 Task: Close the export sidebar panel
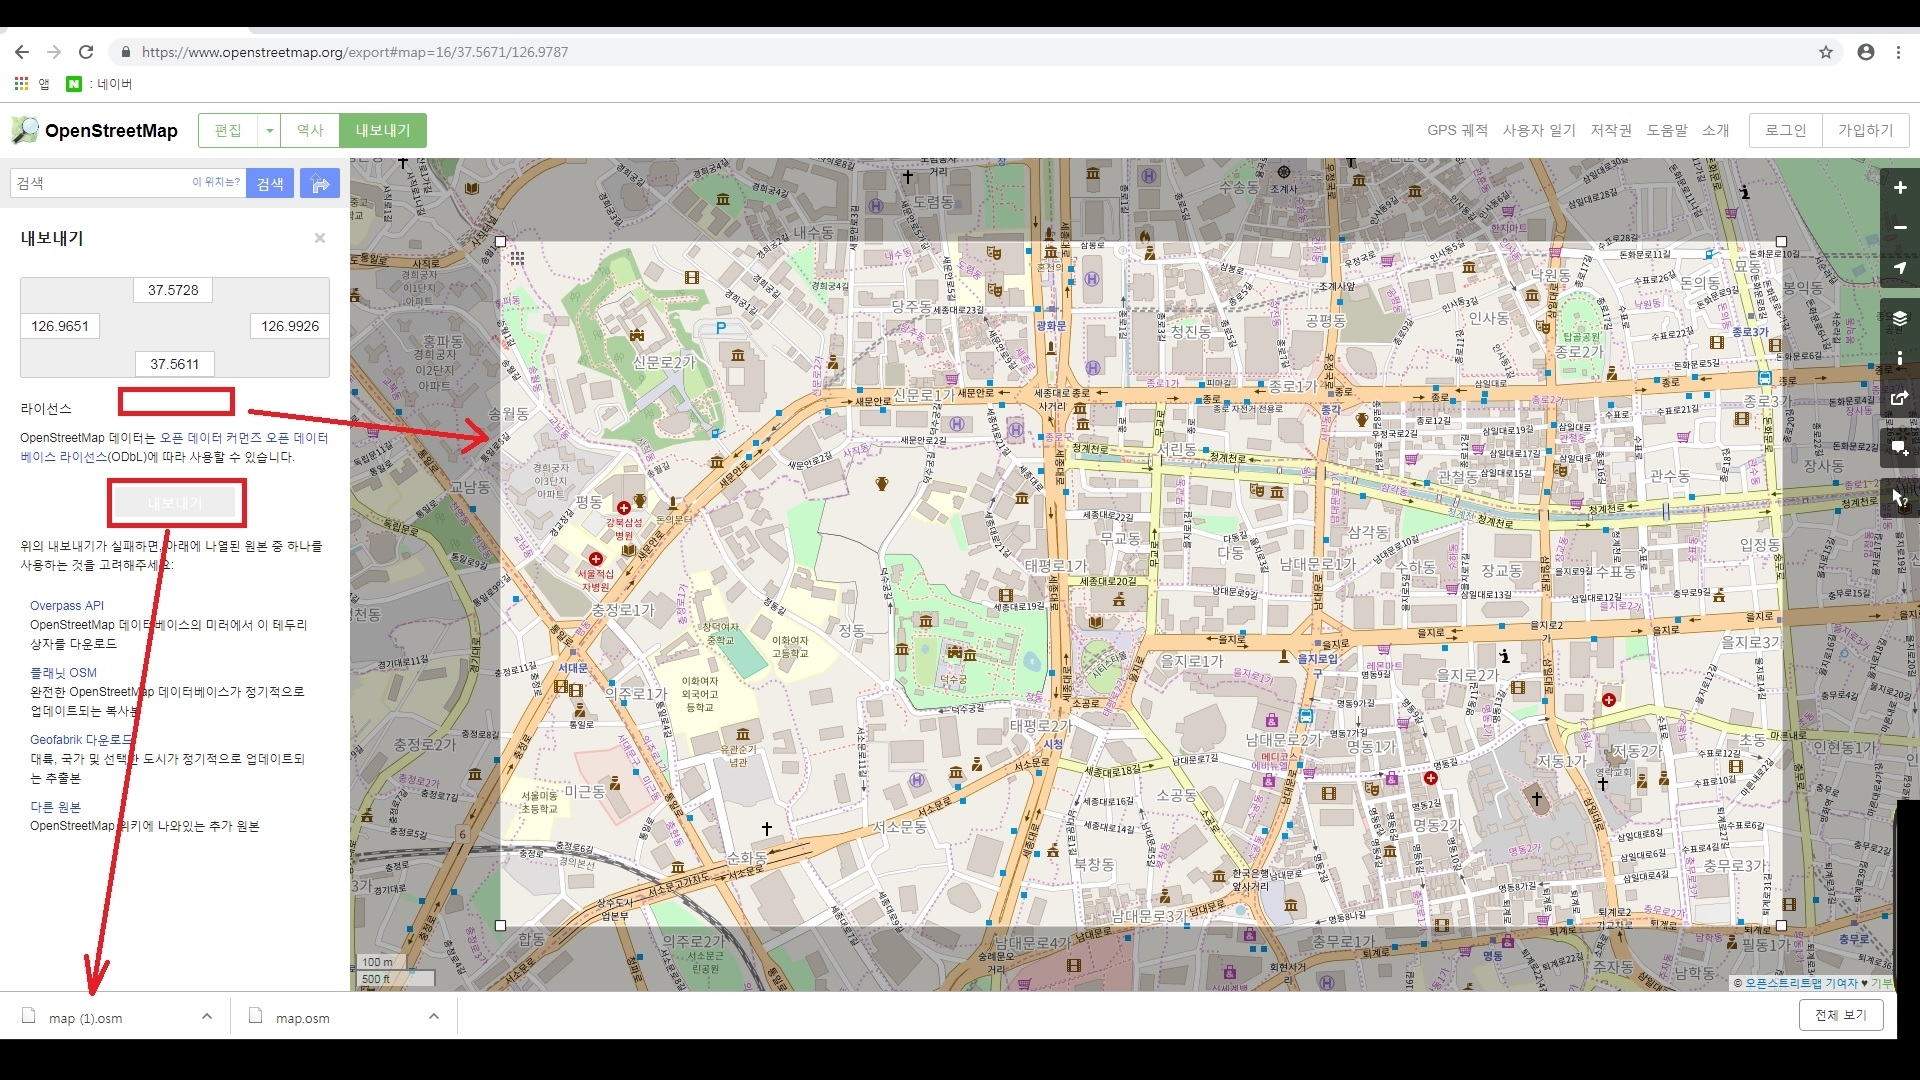point(320,238)
